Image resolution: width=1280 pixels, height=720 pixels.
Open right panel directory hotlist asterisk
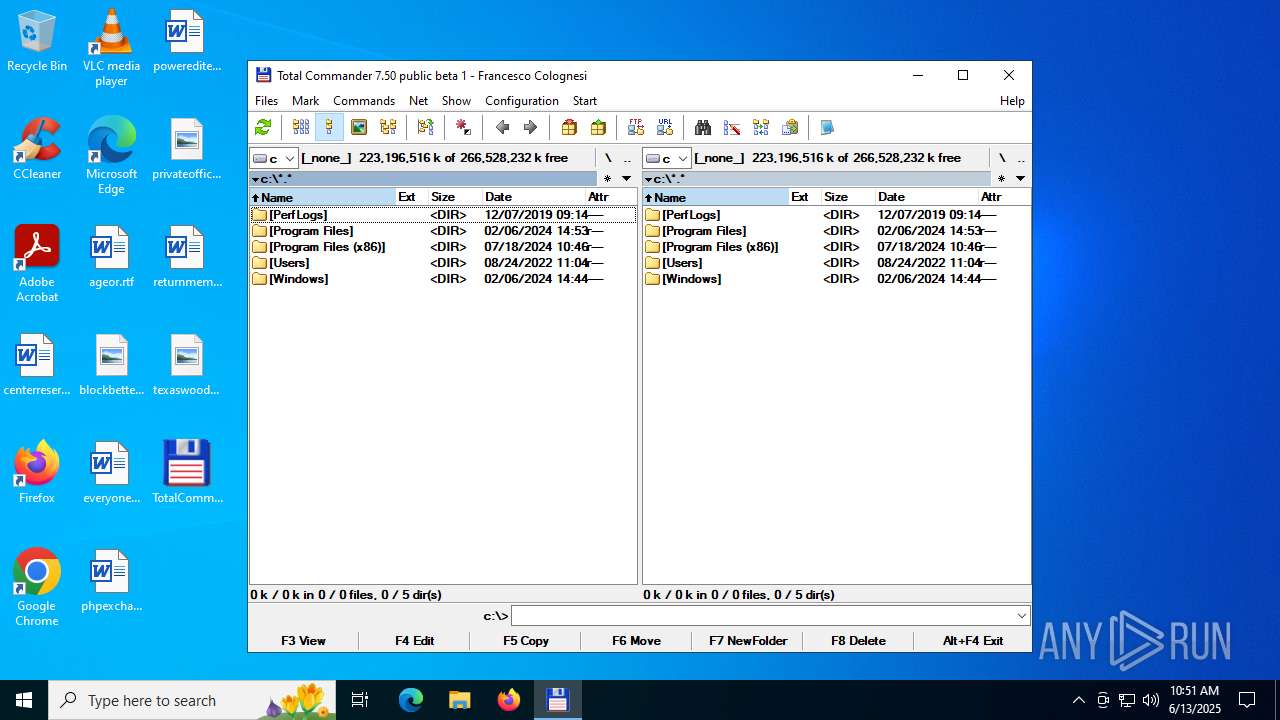(x=1000, y=179)
